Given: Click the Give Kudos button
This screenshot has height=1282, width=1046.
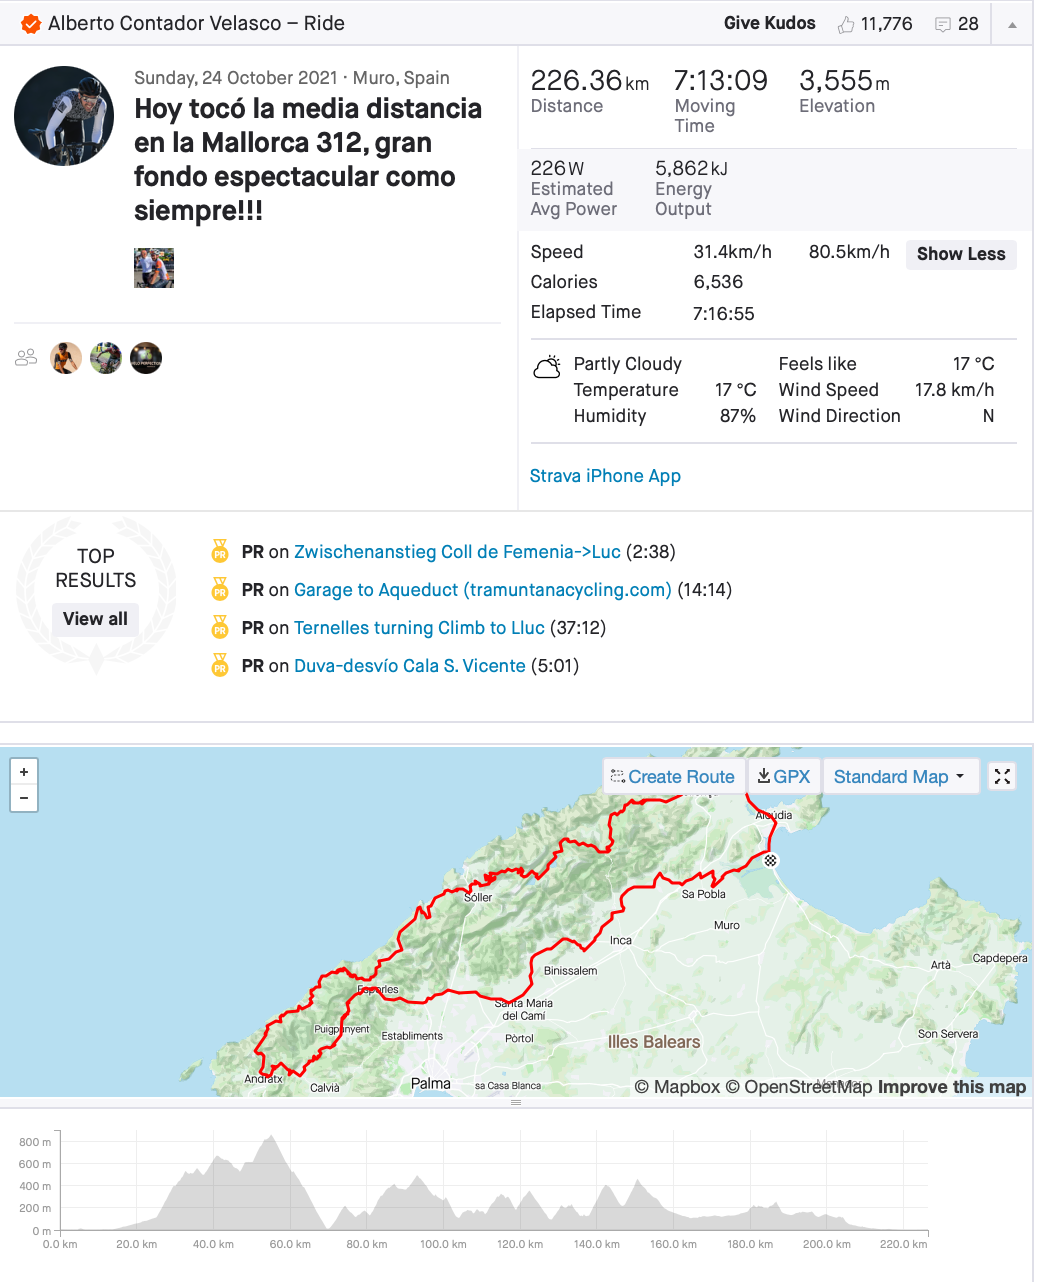Looking at the screenshot, I should pos(769,23).
